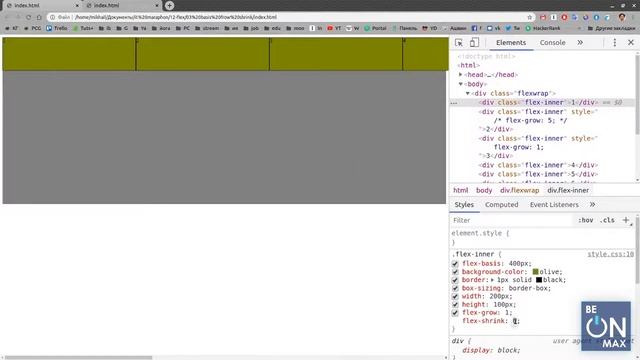Open a new browser tab
Image resolution: width=640 pixels, height=360 pixels.
pyautogui.click(x=169, y=6)
